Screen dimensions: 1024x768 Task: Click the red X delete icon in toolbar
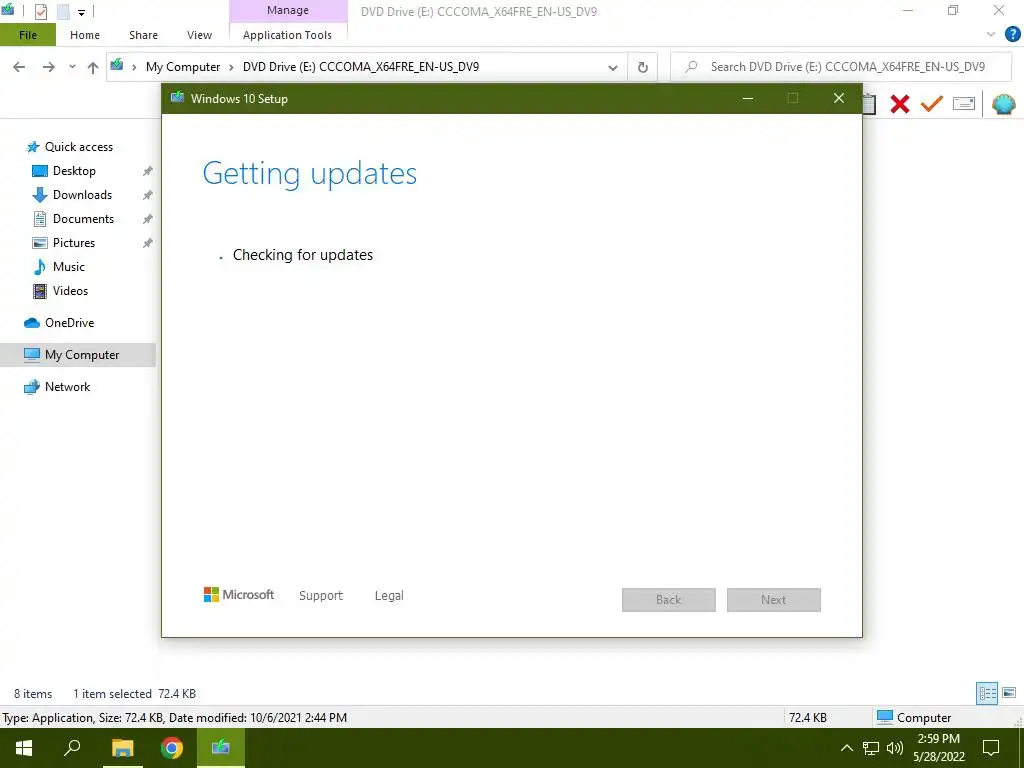point(899,104)
